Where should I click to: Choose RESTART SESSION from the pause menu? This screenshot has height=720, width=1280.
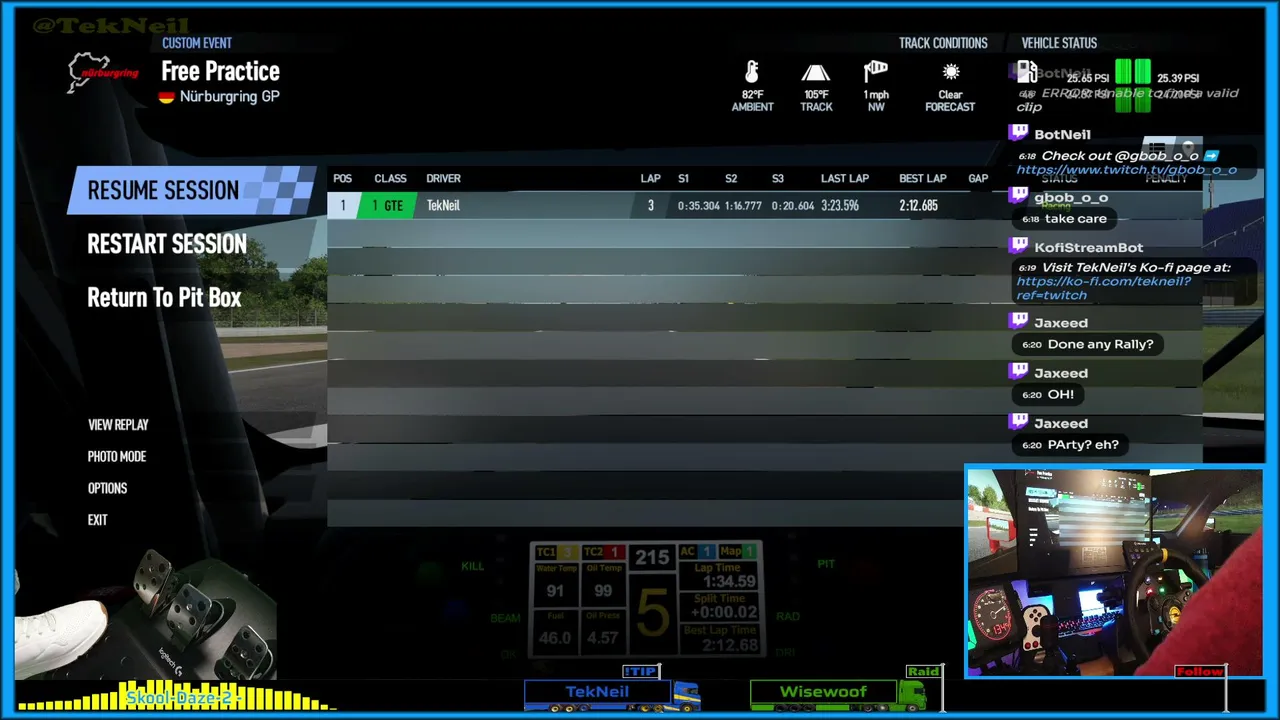point(167,244)
